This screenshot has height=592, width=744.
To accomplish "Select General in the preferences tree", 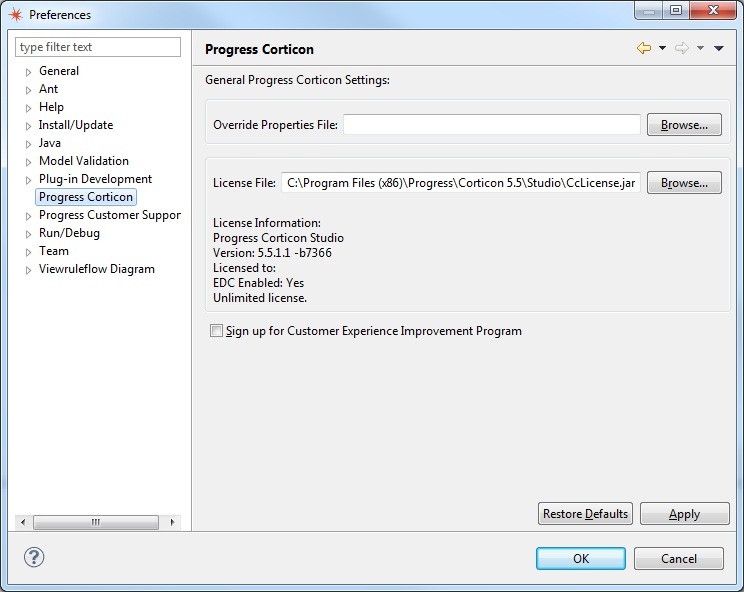I will [59, 71].
